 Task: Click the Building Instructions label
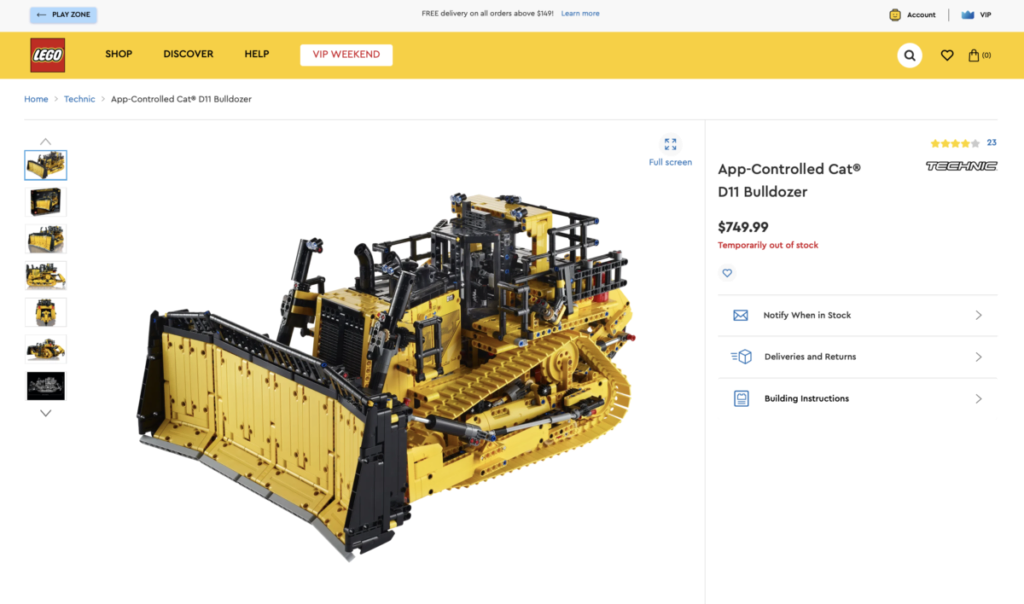tap(807, 398)
